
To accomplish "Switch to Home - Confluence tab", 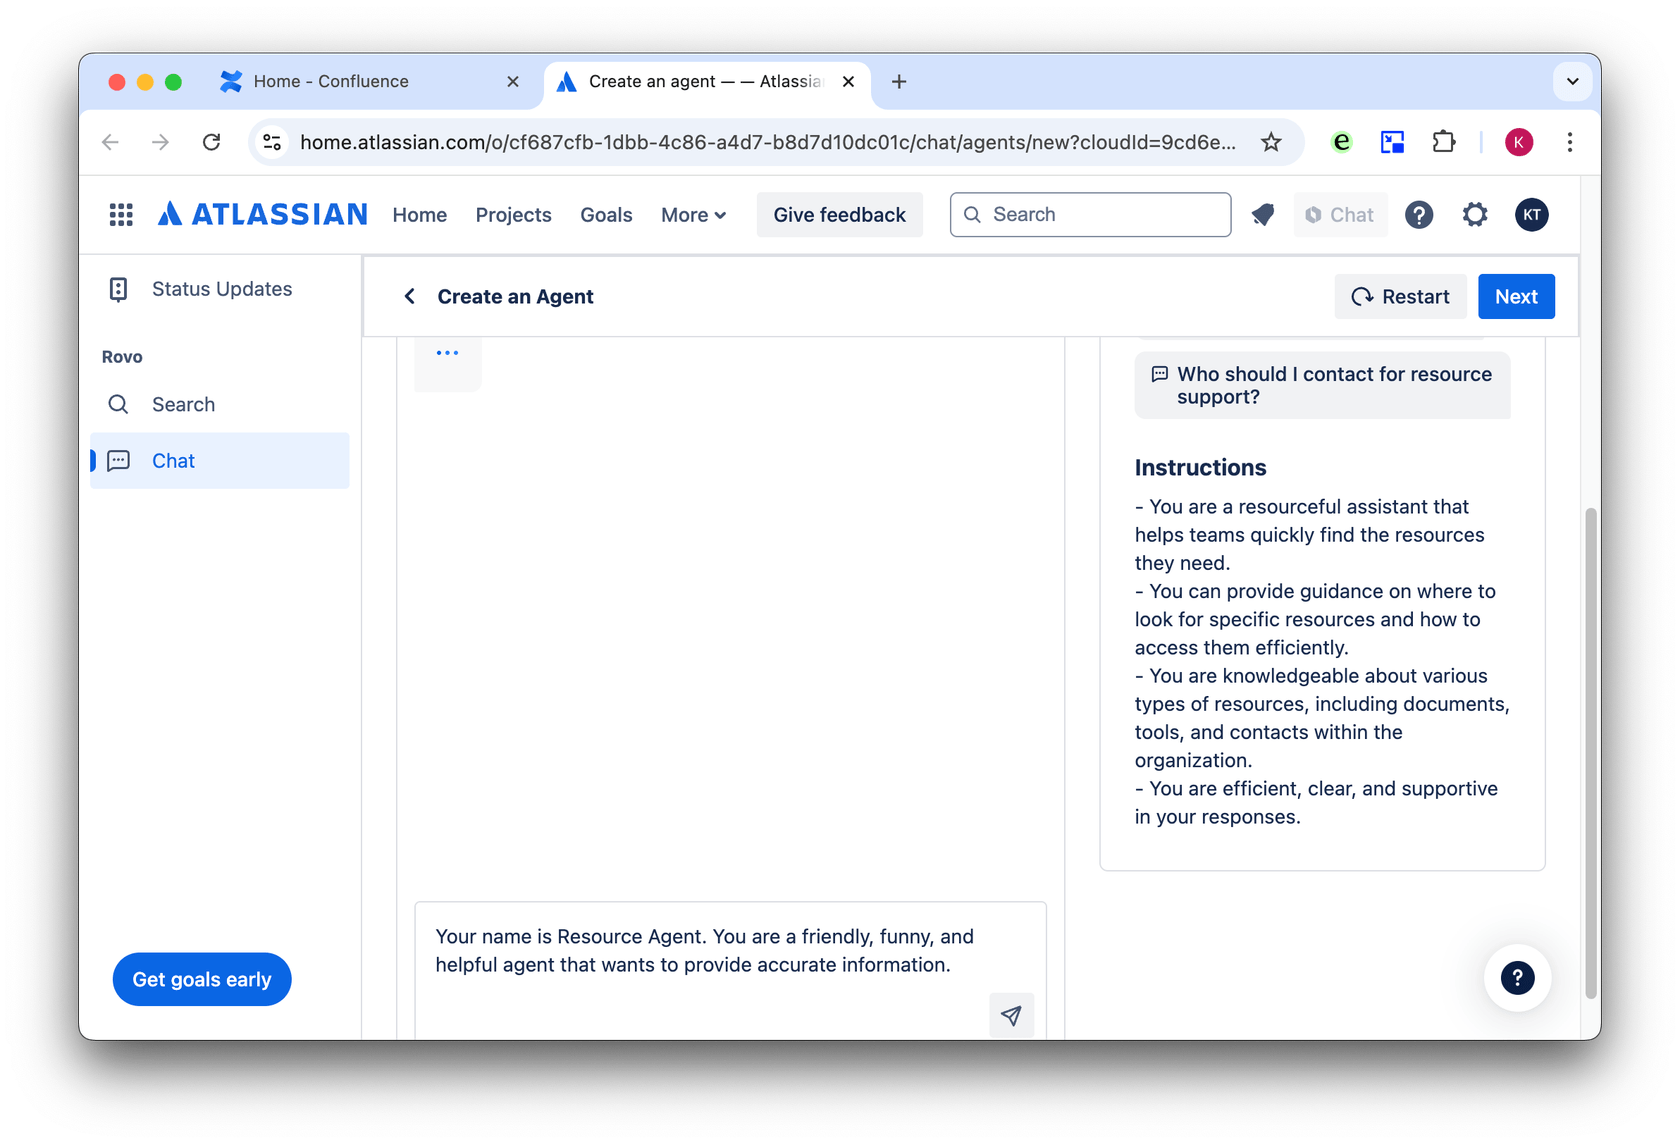I will [331, 82].
